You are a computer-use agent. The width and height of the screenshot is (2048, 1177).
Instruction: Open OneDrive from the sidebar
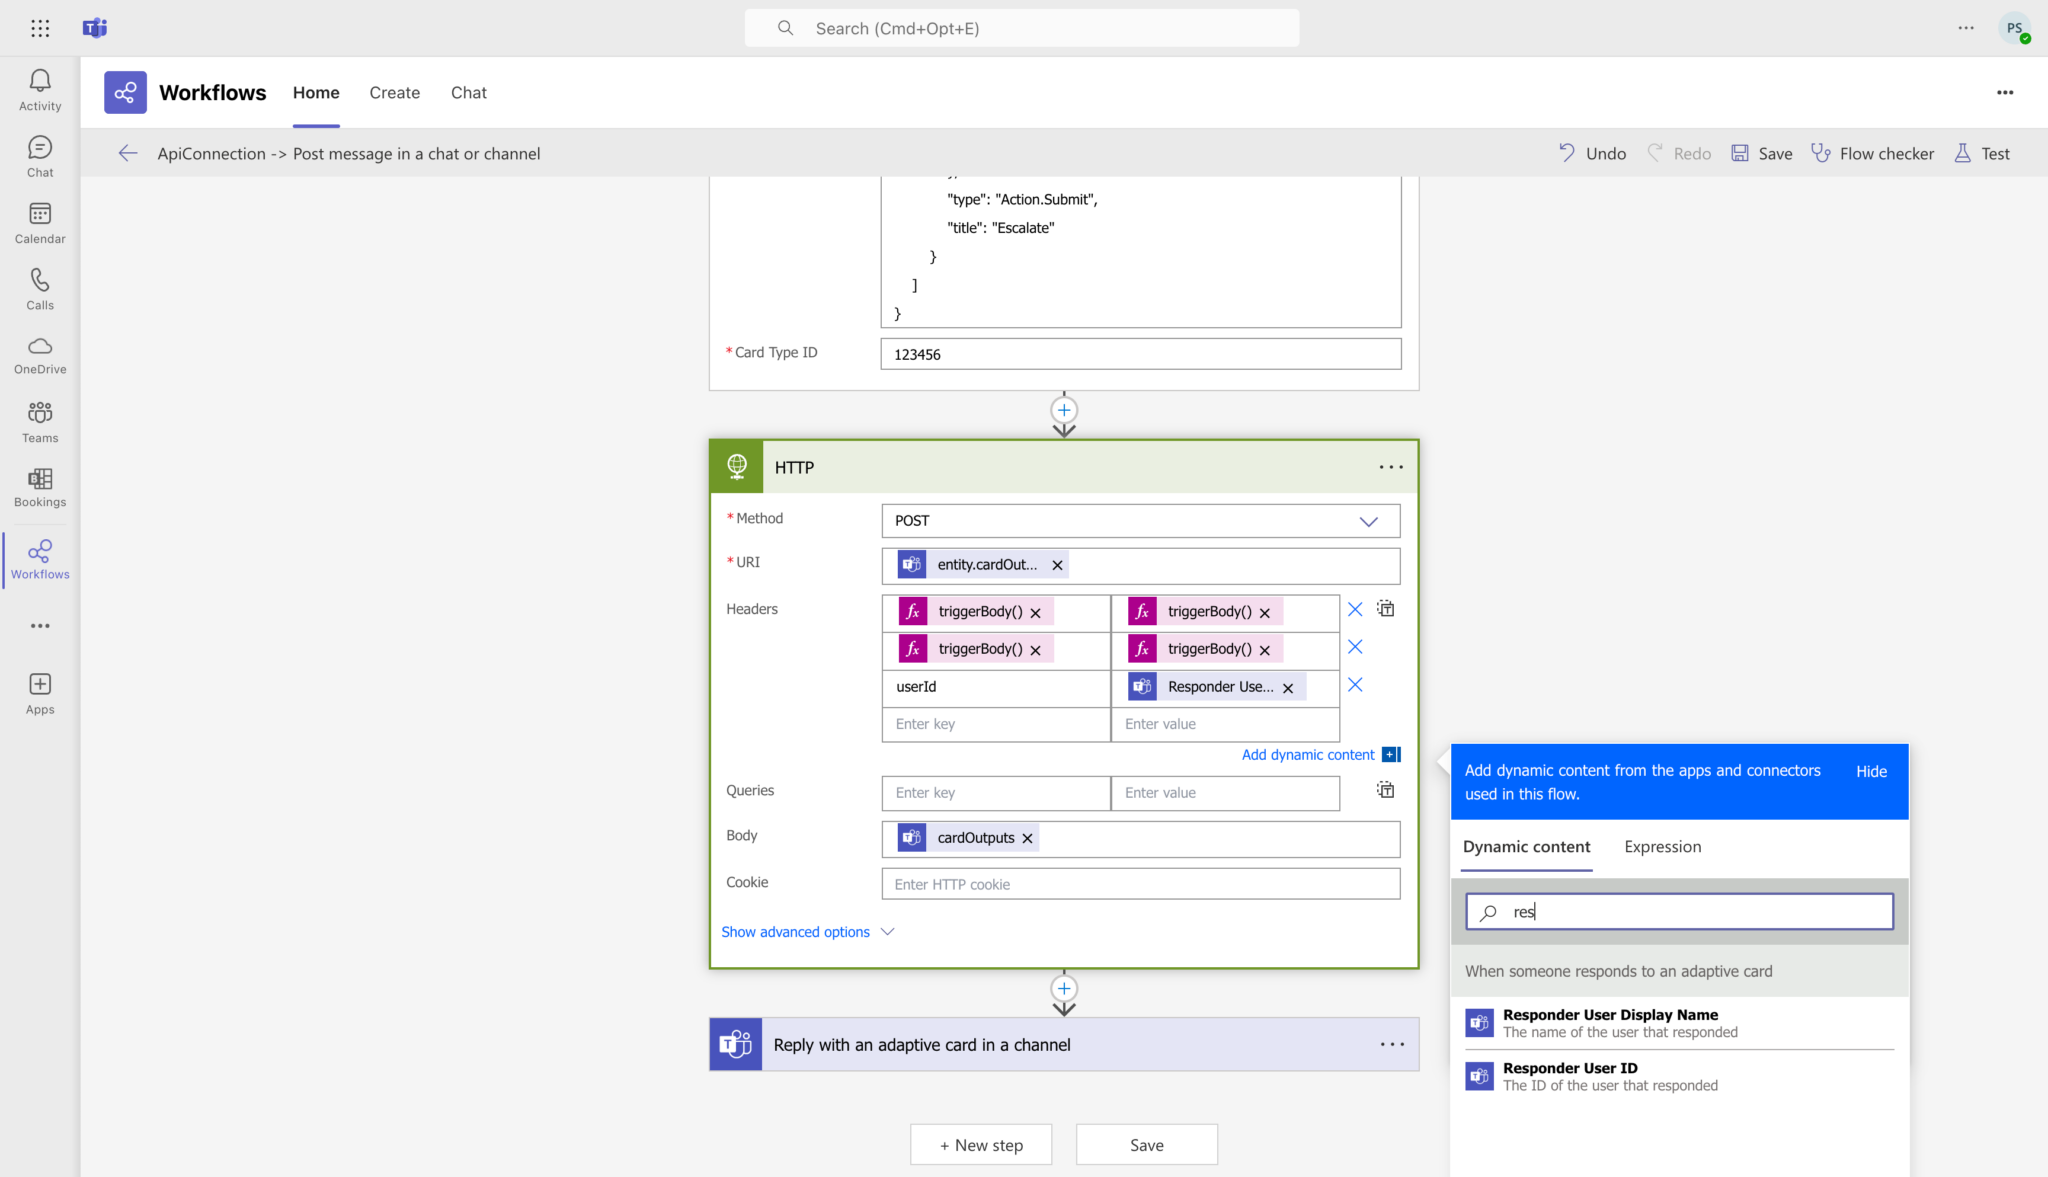(39, 355)
